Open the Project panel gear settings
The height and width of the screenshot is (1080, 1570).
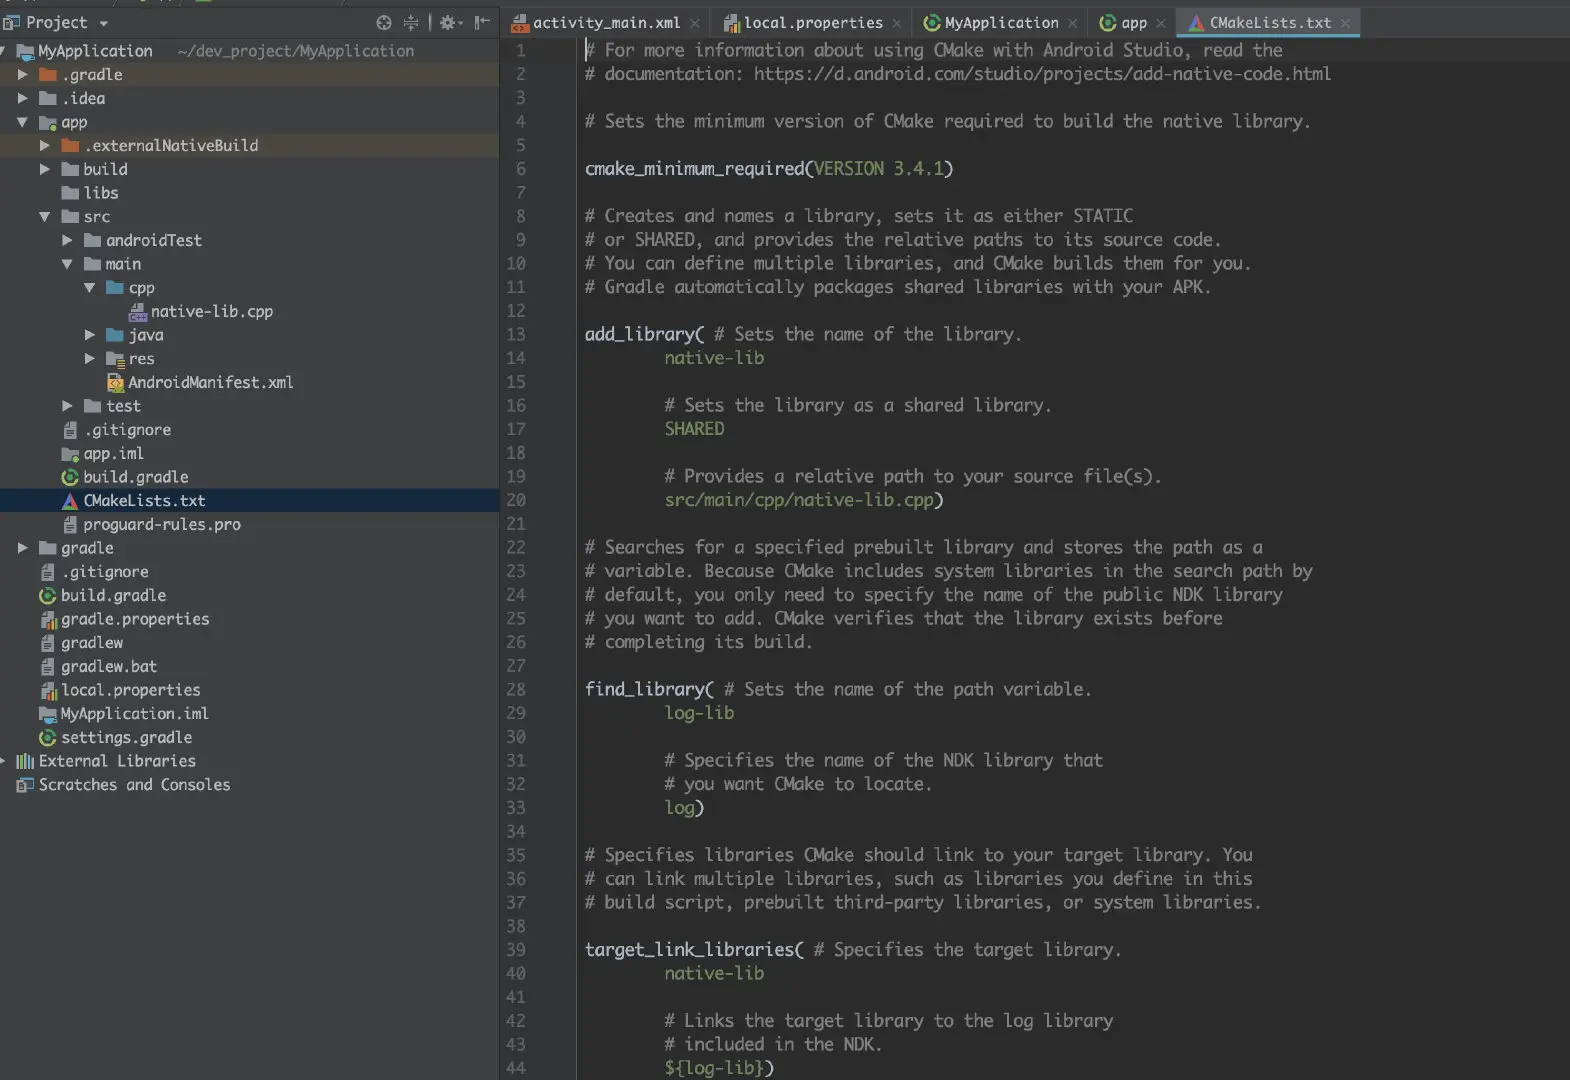tap(448, 22)
